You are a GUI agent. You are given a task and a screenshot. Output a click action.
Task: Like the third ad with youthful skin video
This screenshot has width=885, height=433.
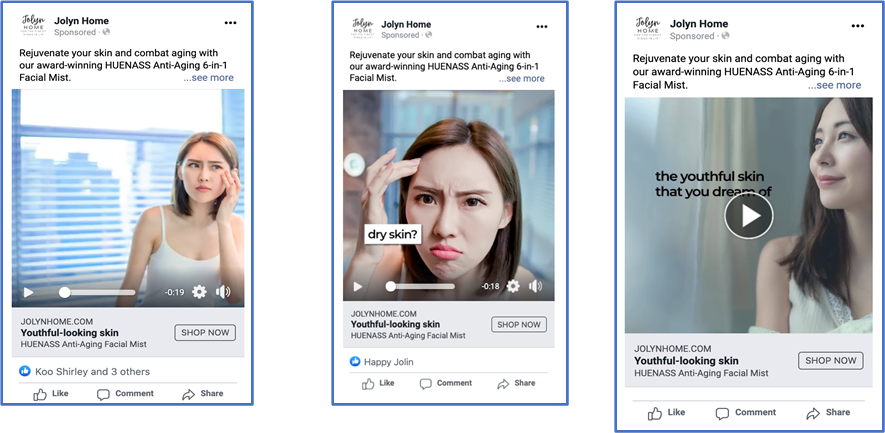[666, 413]
